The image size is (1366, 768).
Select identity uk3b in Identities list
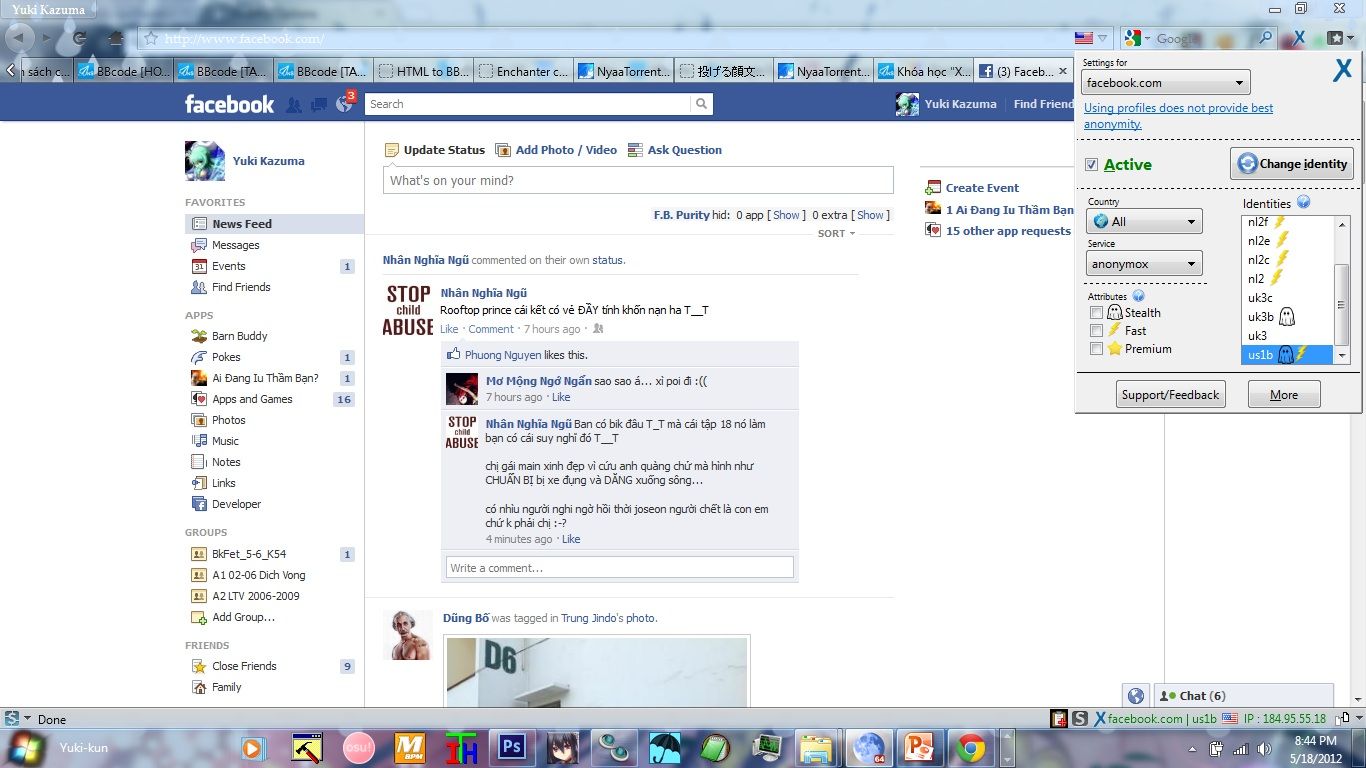[x=1288, y=317]
